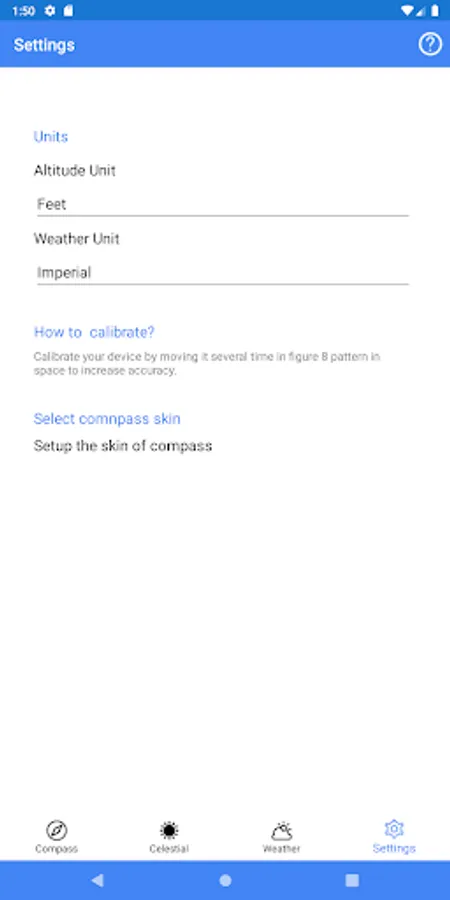Image resolution: width=450 pixels, height=900 pixels.
Task: Tap the Android back triangle button
Action: click(x=98, y=880)
